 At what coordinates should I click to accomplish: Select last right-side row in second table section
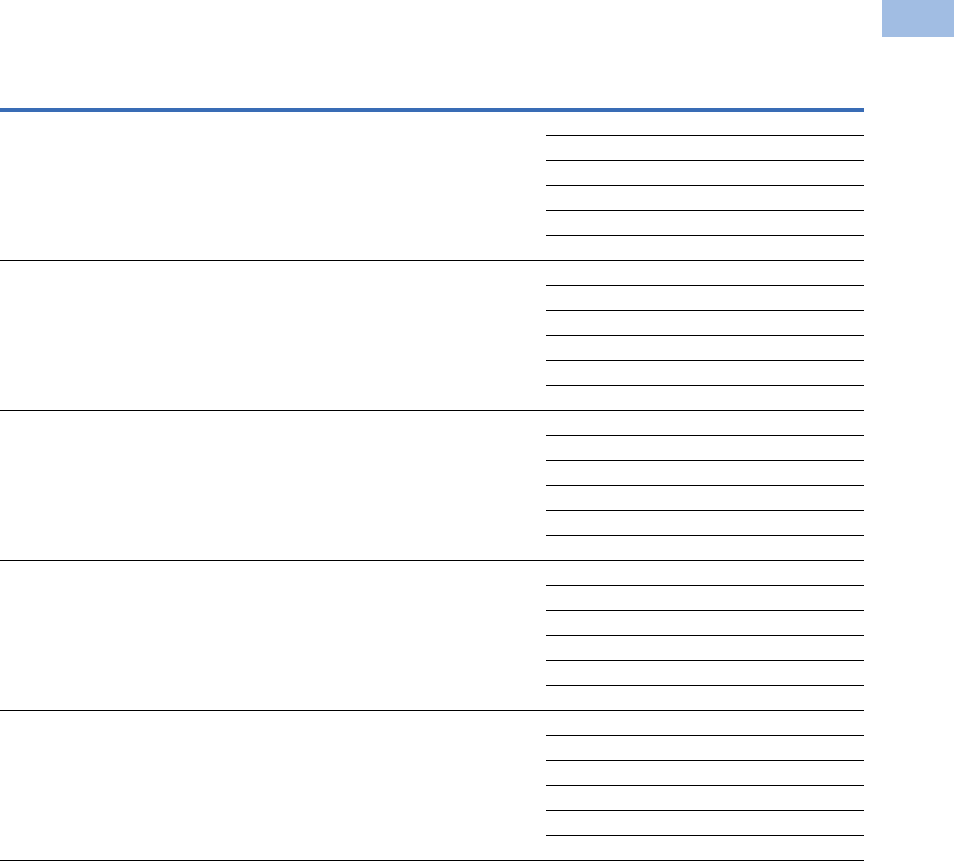704,398
